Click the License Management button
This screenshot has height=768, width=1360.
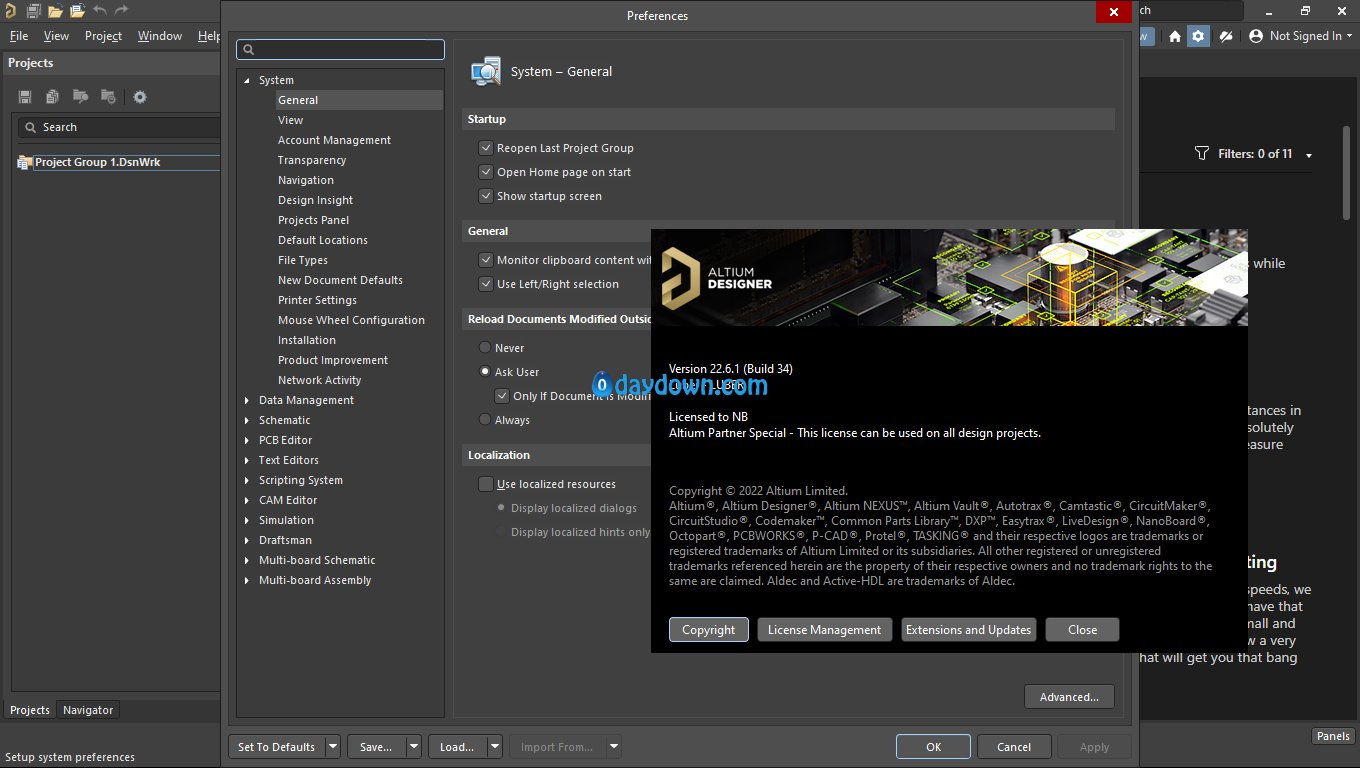tap(824, 630)
